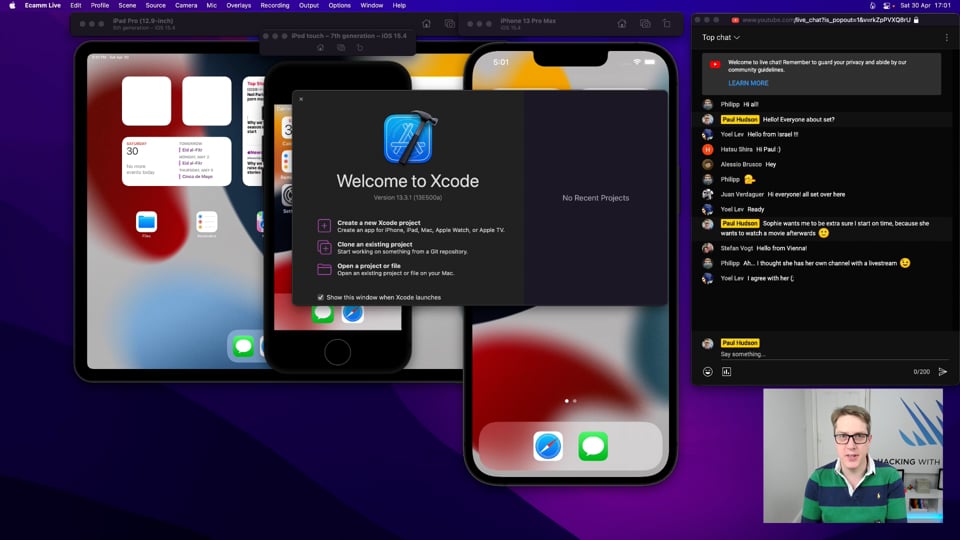Click the create poll icon in chat
The width and height of the screenshot is (960, 540).
point(727,372)
